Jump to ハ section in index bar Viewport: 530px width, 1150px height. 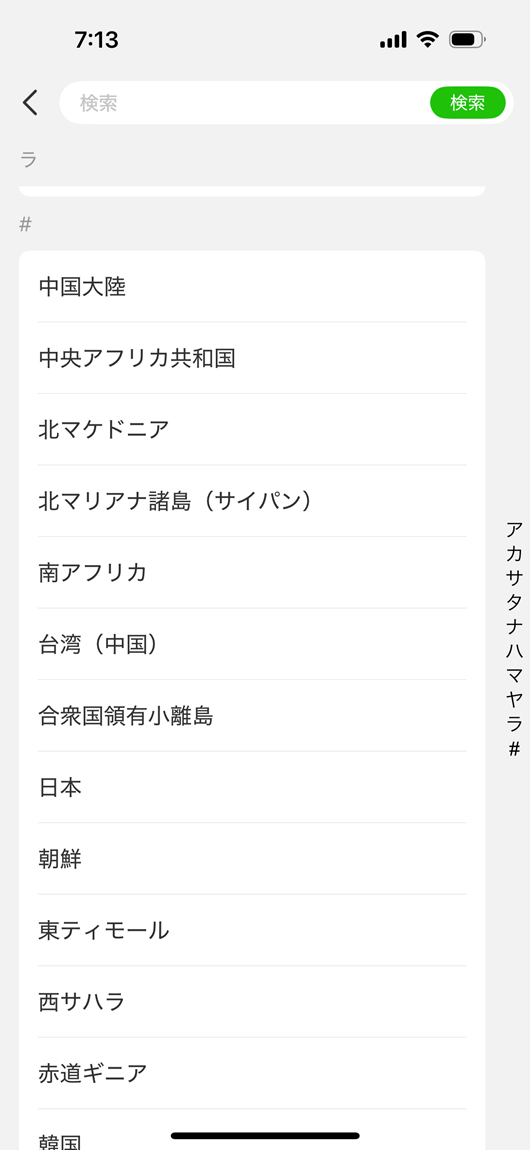[515, 651]
